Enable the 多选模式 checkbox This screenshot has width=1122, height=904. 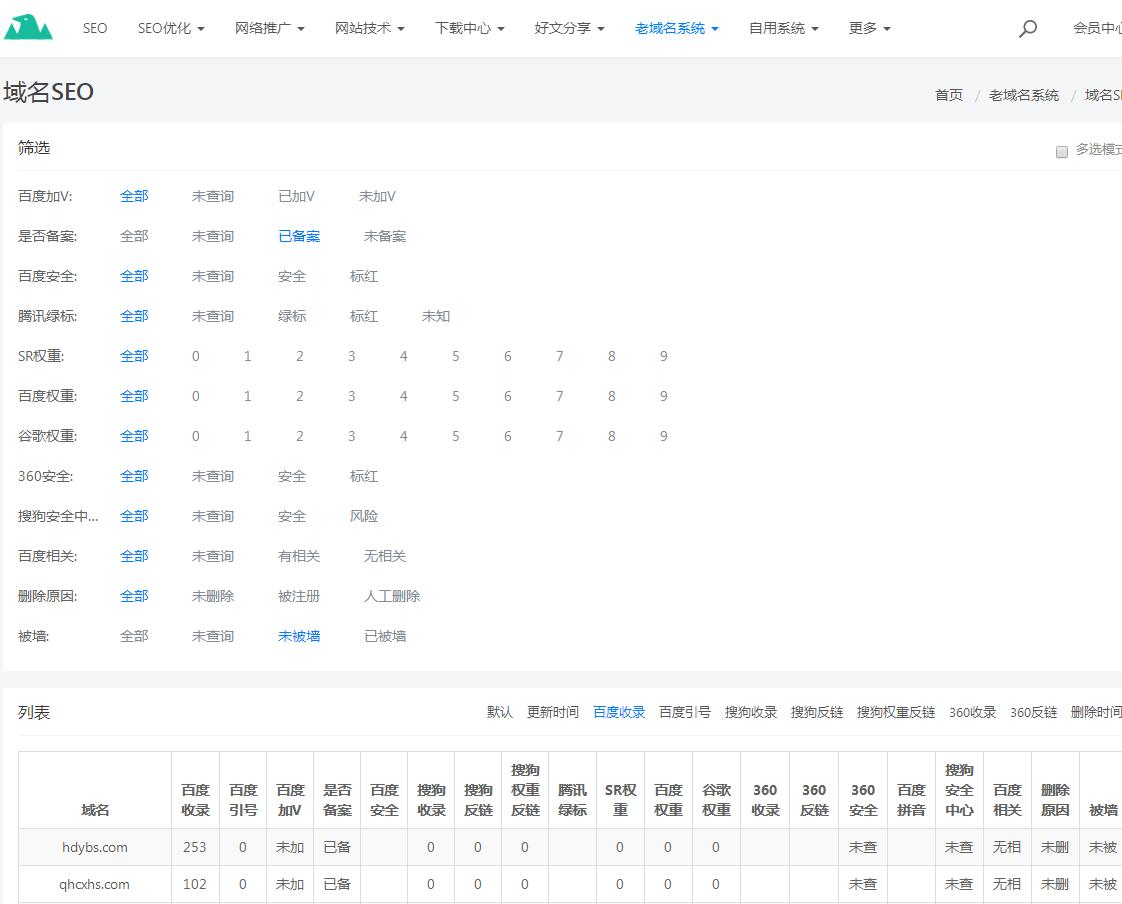tap(1061, 152)
